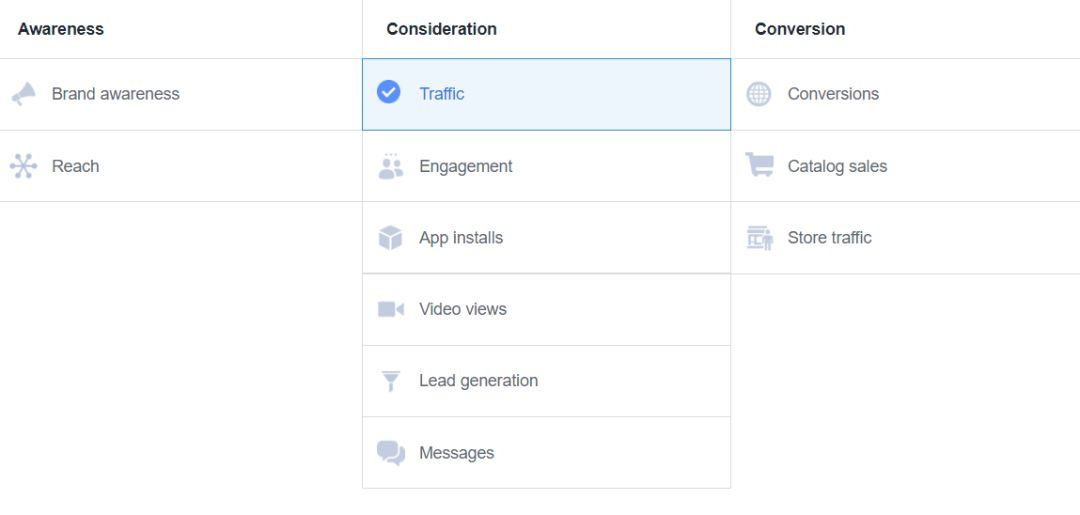Viewport: 1080px width, 515px height.
Task: Click the Reach network icon
Action: point(23,166)
